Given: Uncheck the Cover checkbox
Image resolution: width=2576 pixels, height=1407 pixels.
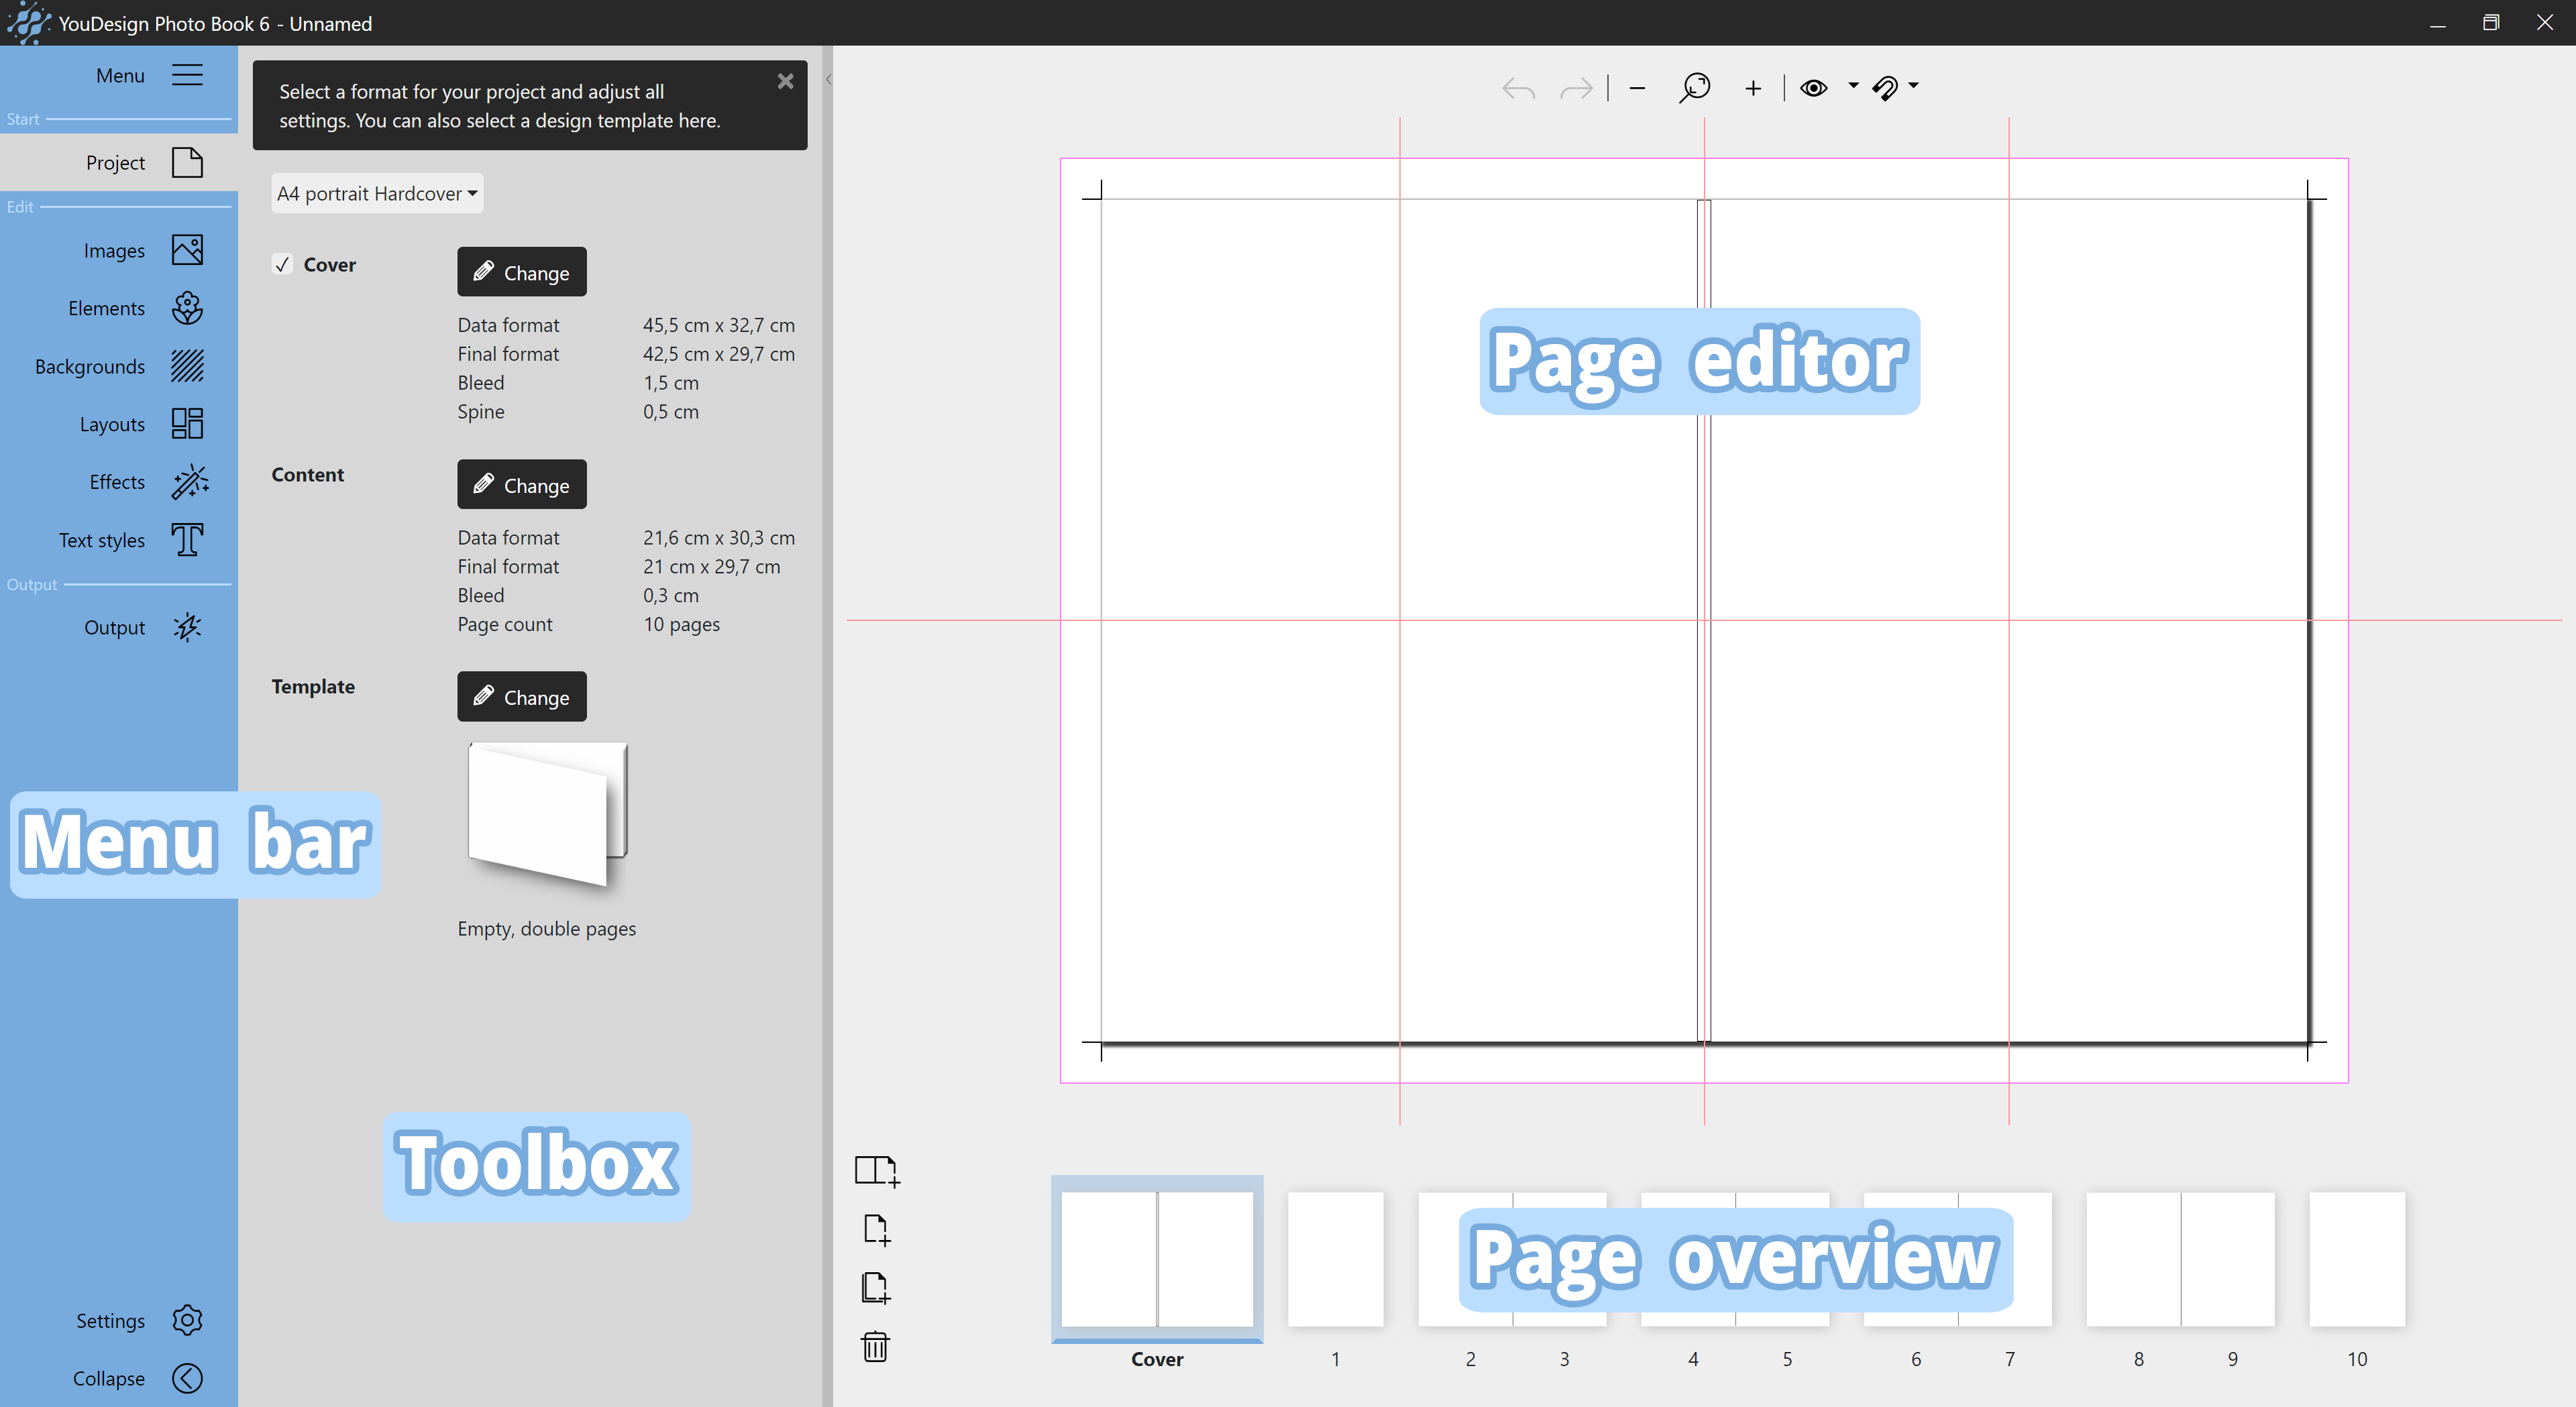Looking at the screenshot, I should click(x=283, y=265).
